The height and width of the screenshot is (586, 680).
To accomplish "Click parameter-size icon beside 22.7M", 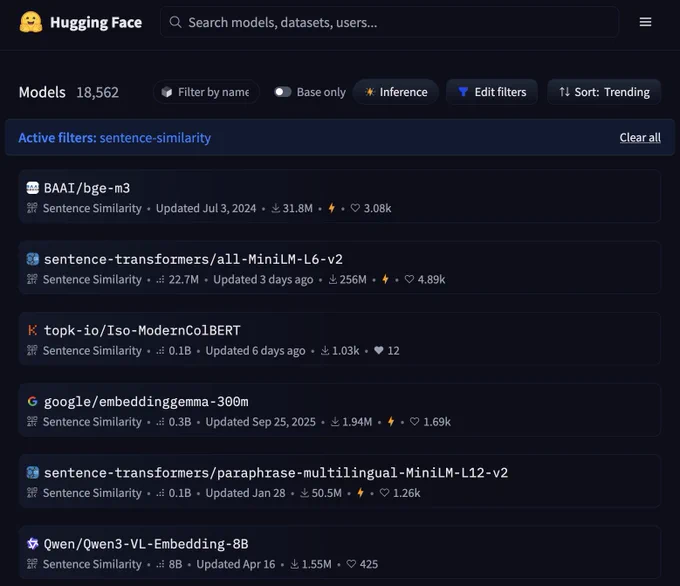I will [160, 279].
